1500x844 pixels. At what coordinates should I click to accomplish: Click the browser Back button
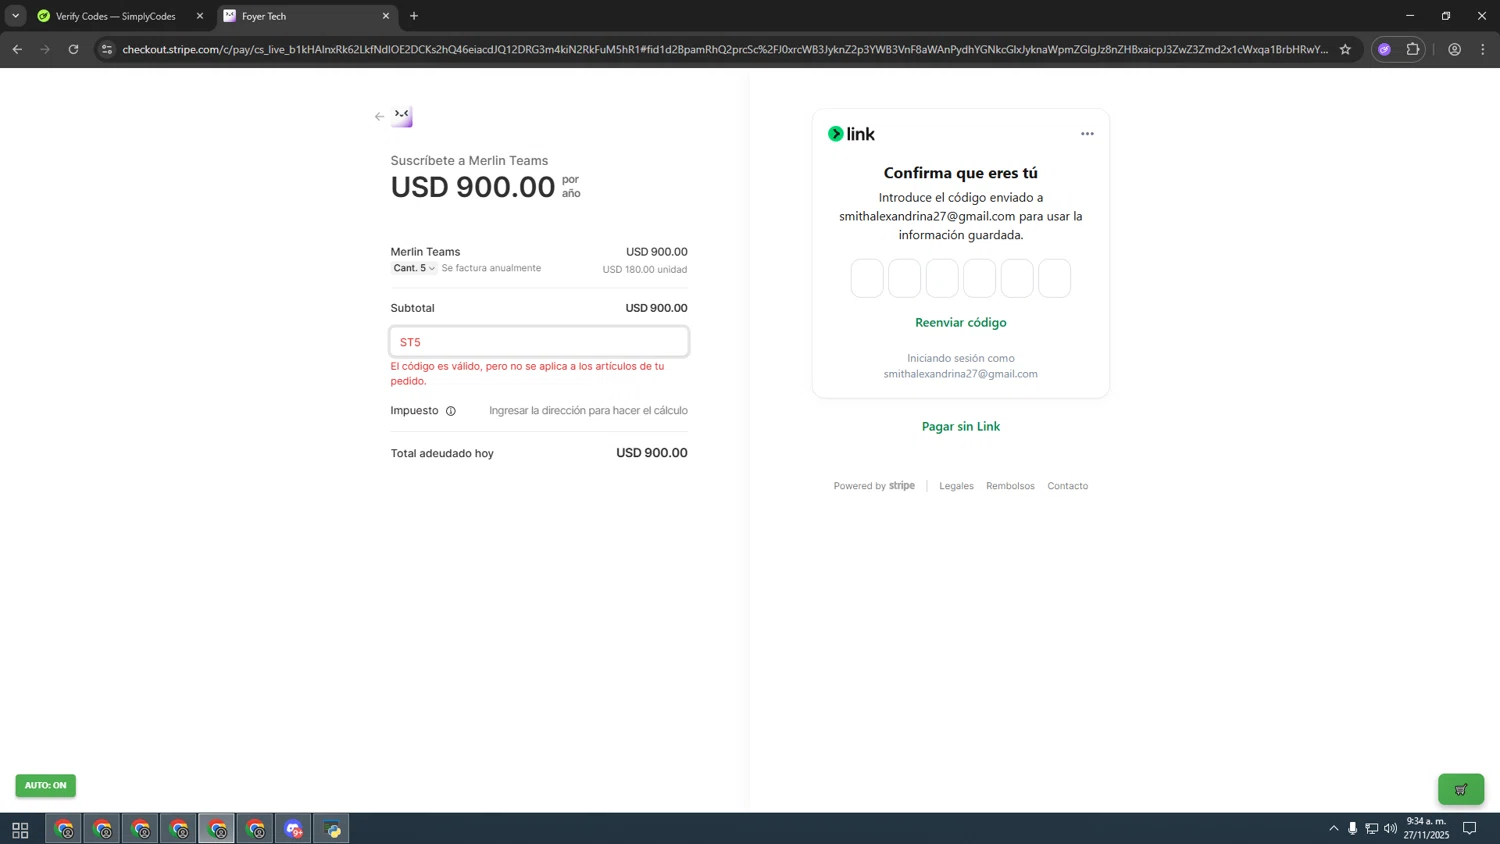click(17, 49)
